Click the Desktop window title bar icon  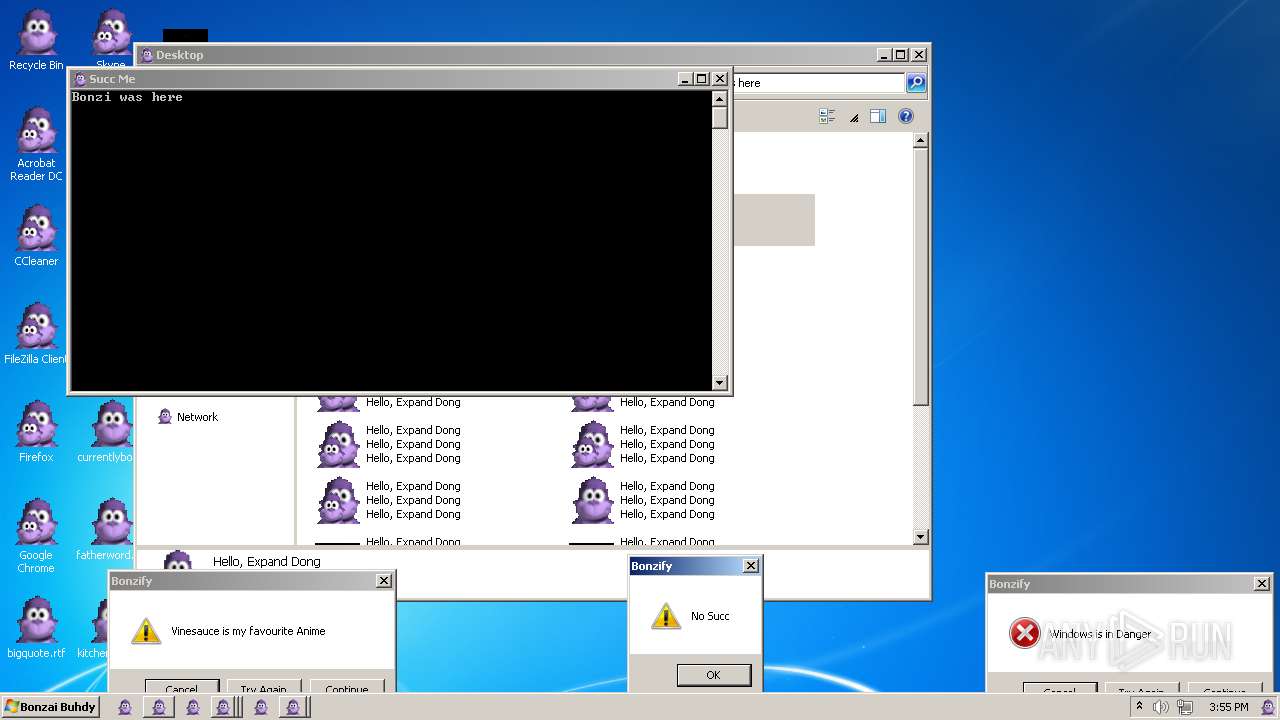[147, 55]
